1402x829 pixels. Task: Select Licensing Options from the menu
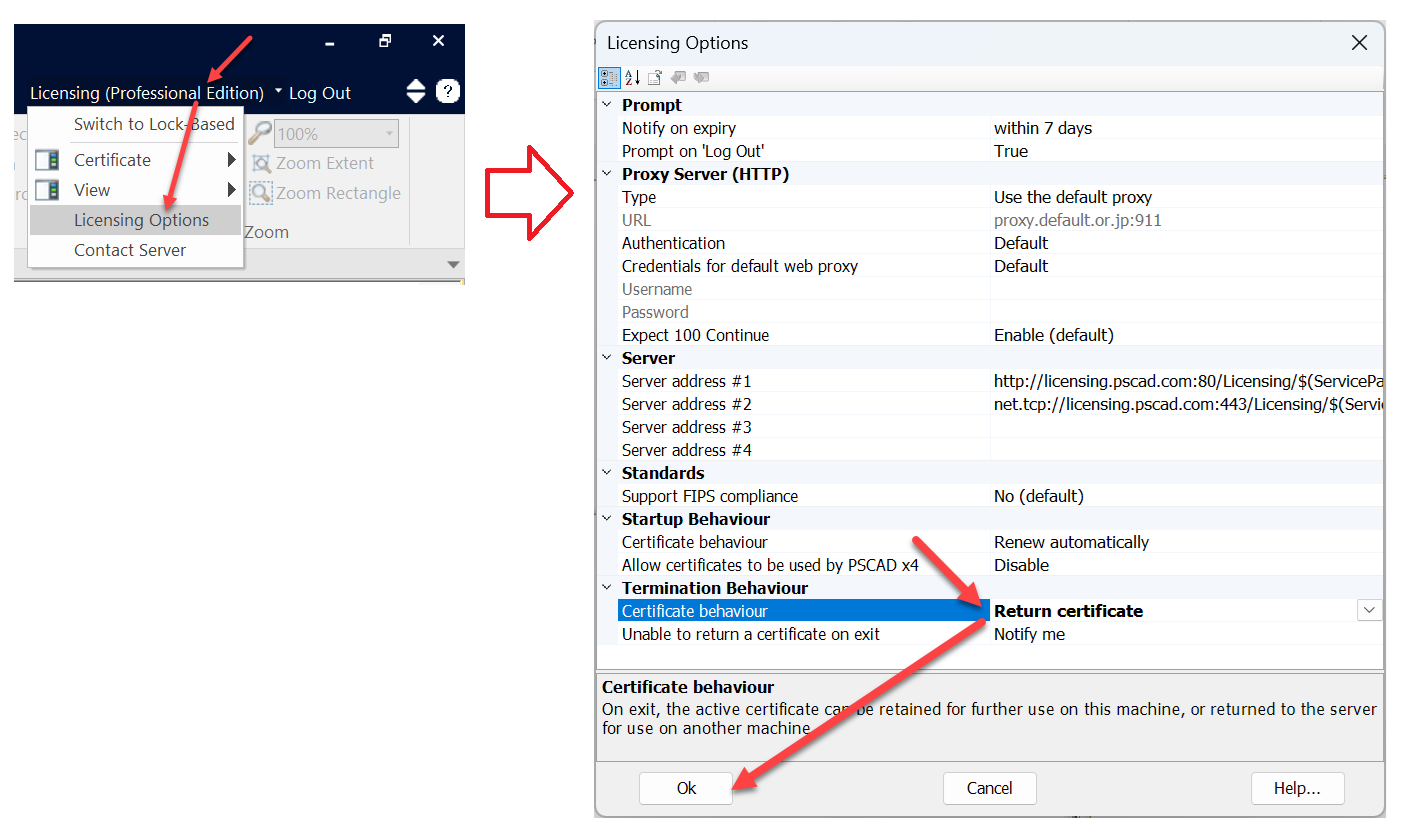click(x=141, y=220)
